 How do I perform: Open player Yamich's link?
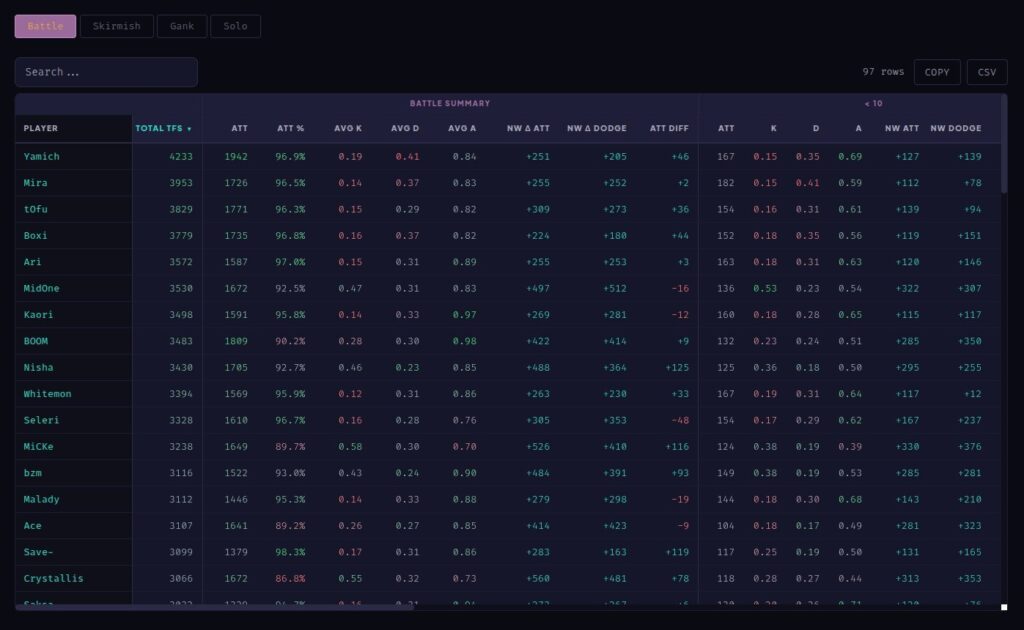click(x=41, y=156)
